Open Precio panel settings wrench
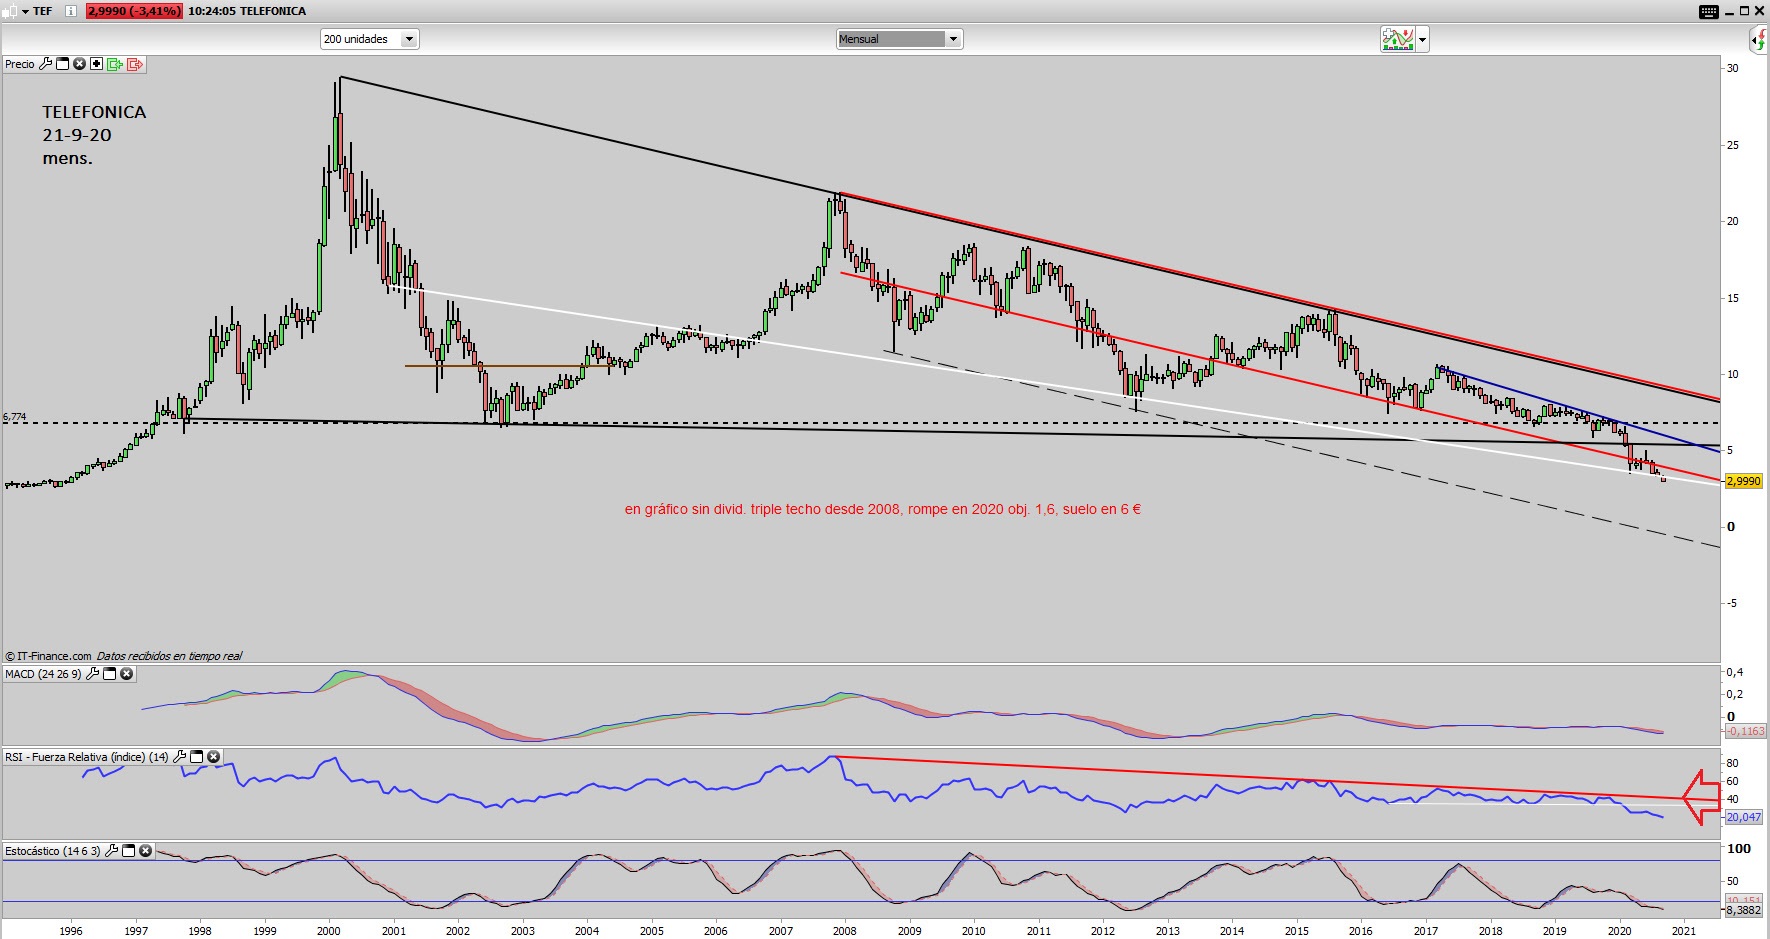The image size is (1770, 939). tap(46, 64)
